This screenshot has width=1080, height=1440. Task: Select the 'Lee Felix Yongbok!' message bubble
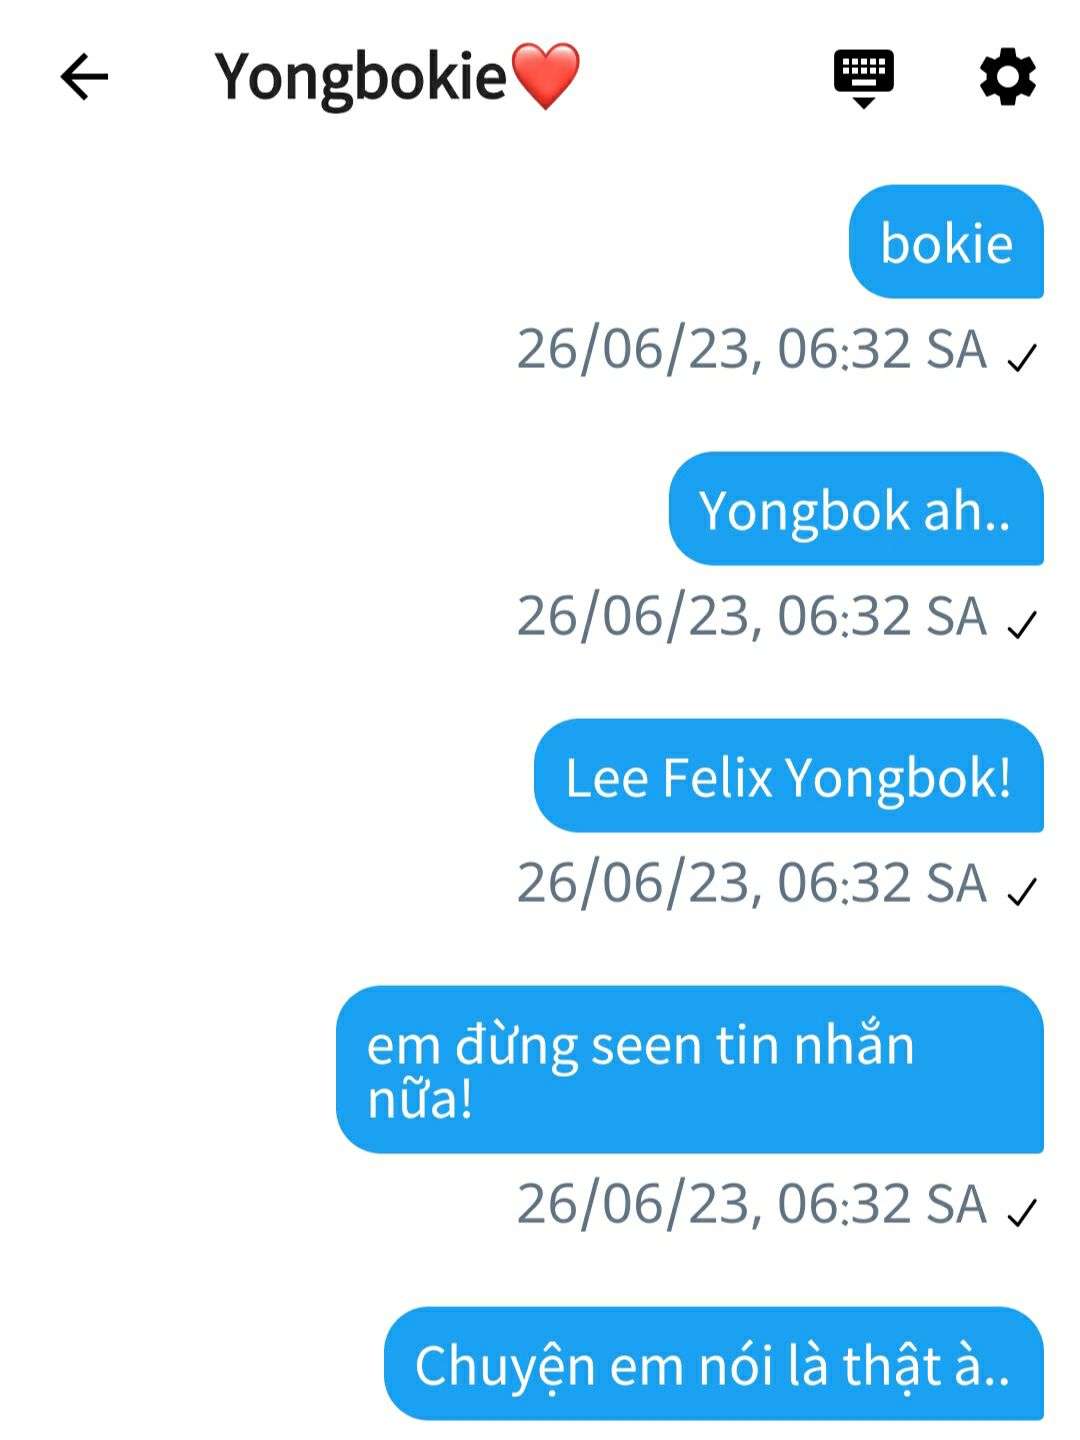coord(789,775)
